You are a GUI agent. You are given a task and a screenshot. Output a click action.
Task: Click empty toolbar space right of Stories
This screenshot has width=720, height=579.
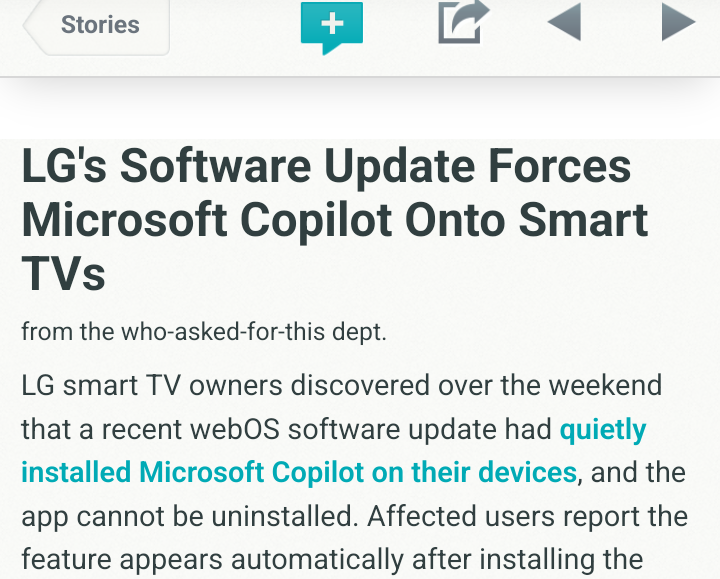(x=235, y=25)
